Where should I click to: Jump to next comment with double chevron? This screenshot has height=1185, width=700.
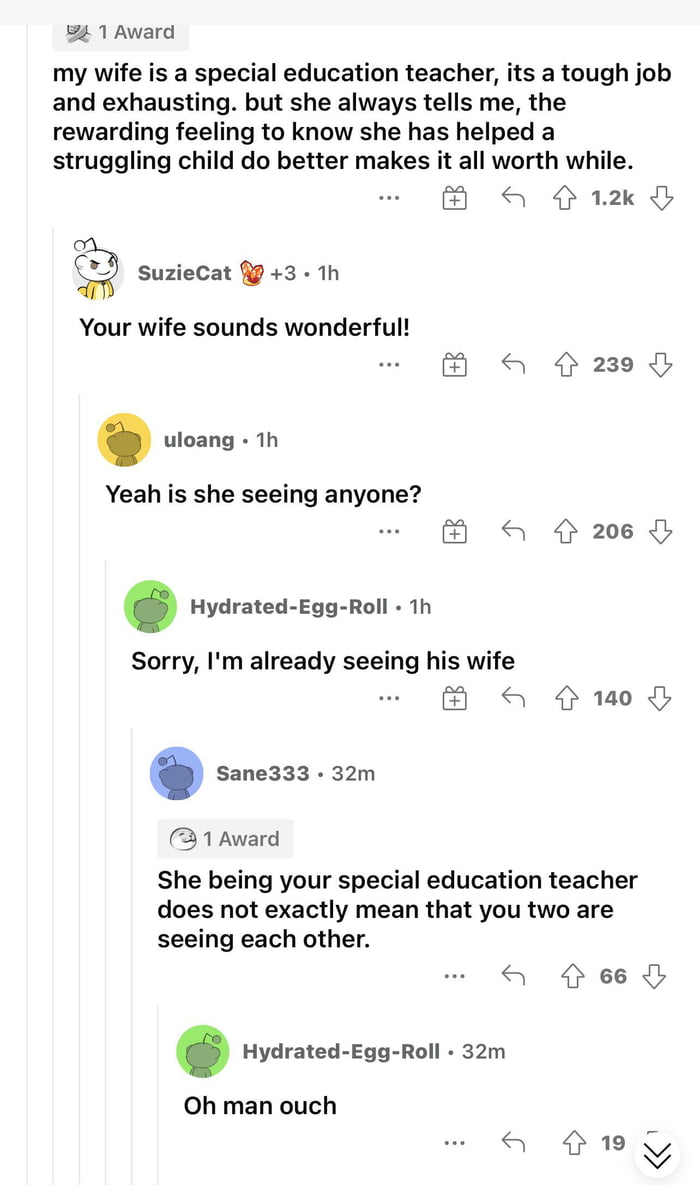[x=657, y=1155]
